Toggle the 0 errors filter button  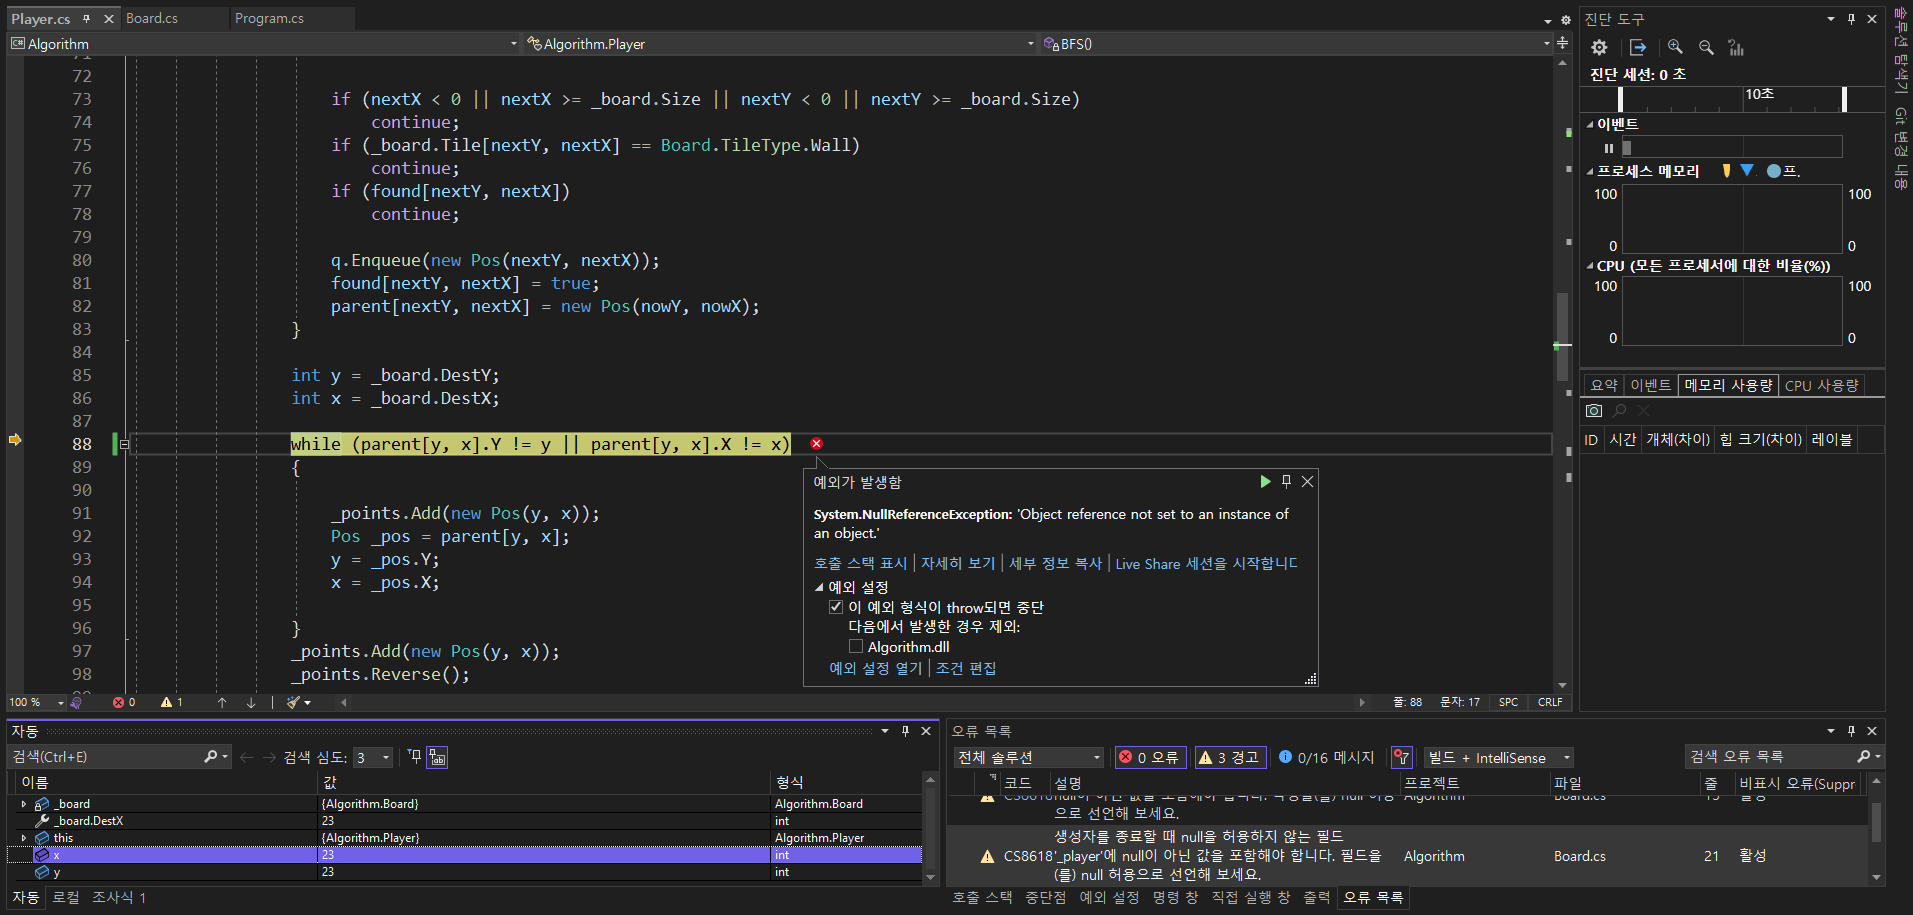[1149, 757]
